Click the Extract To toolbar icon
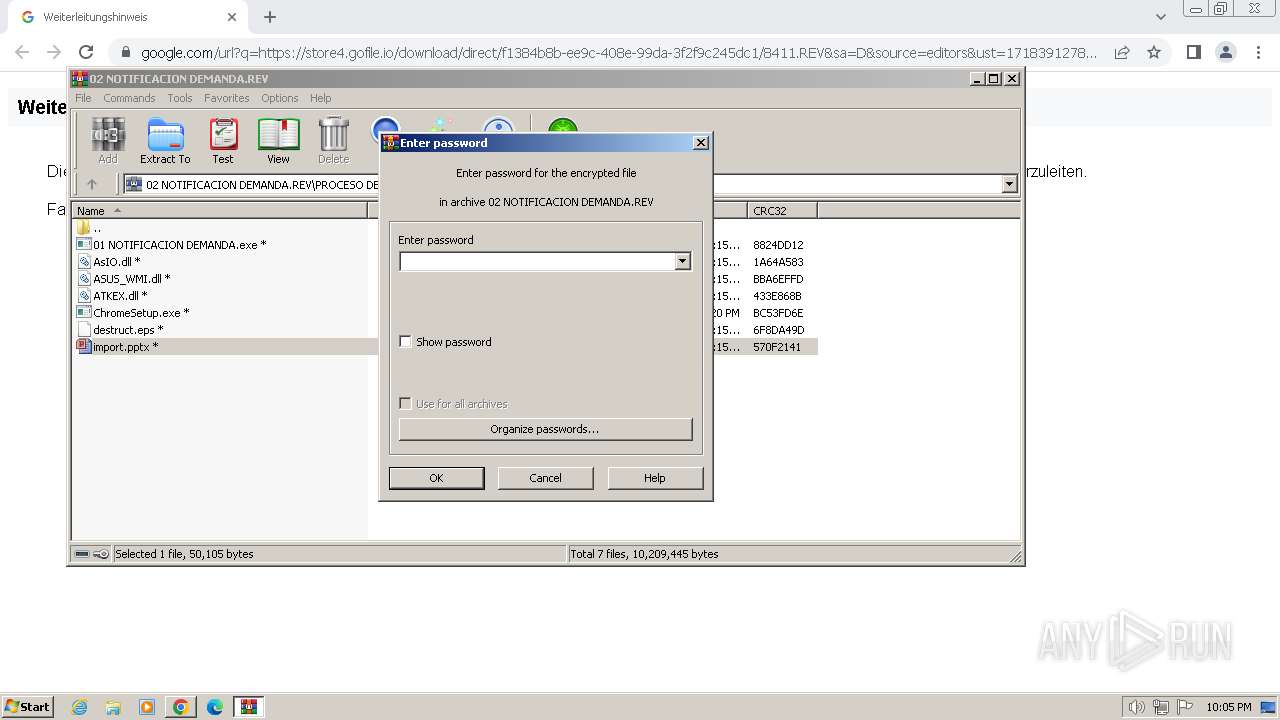The width and height of the screenshot is (1280, 720). [165, 140]
